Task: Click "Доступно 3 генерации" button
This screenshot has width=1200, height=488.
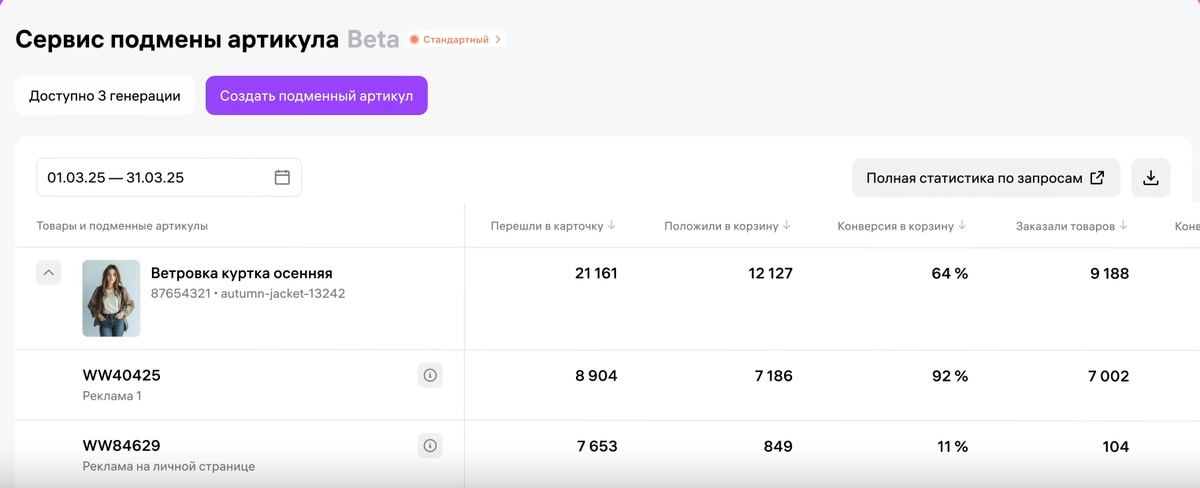Action: (105, 96)
